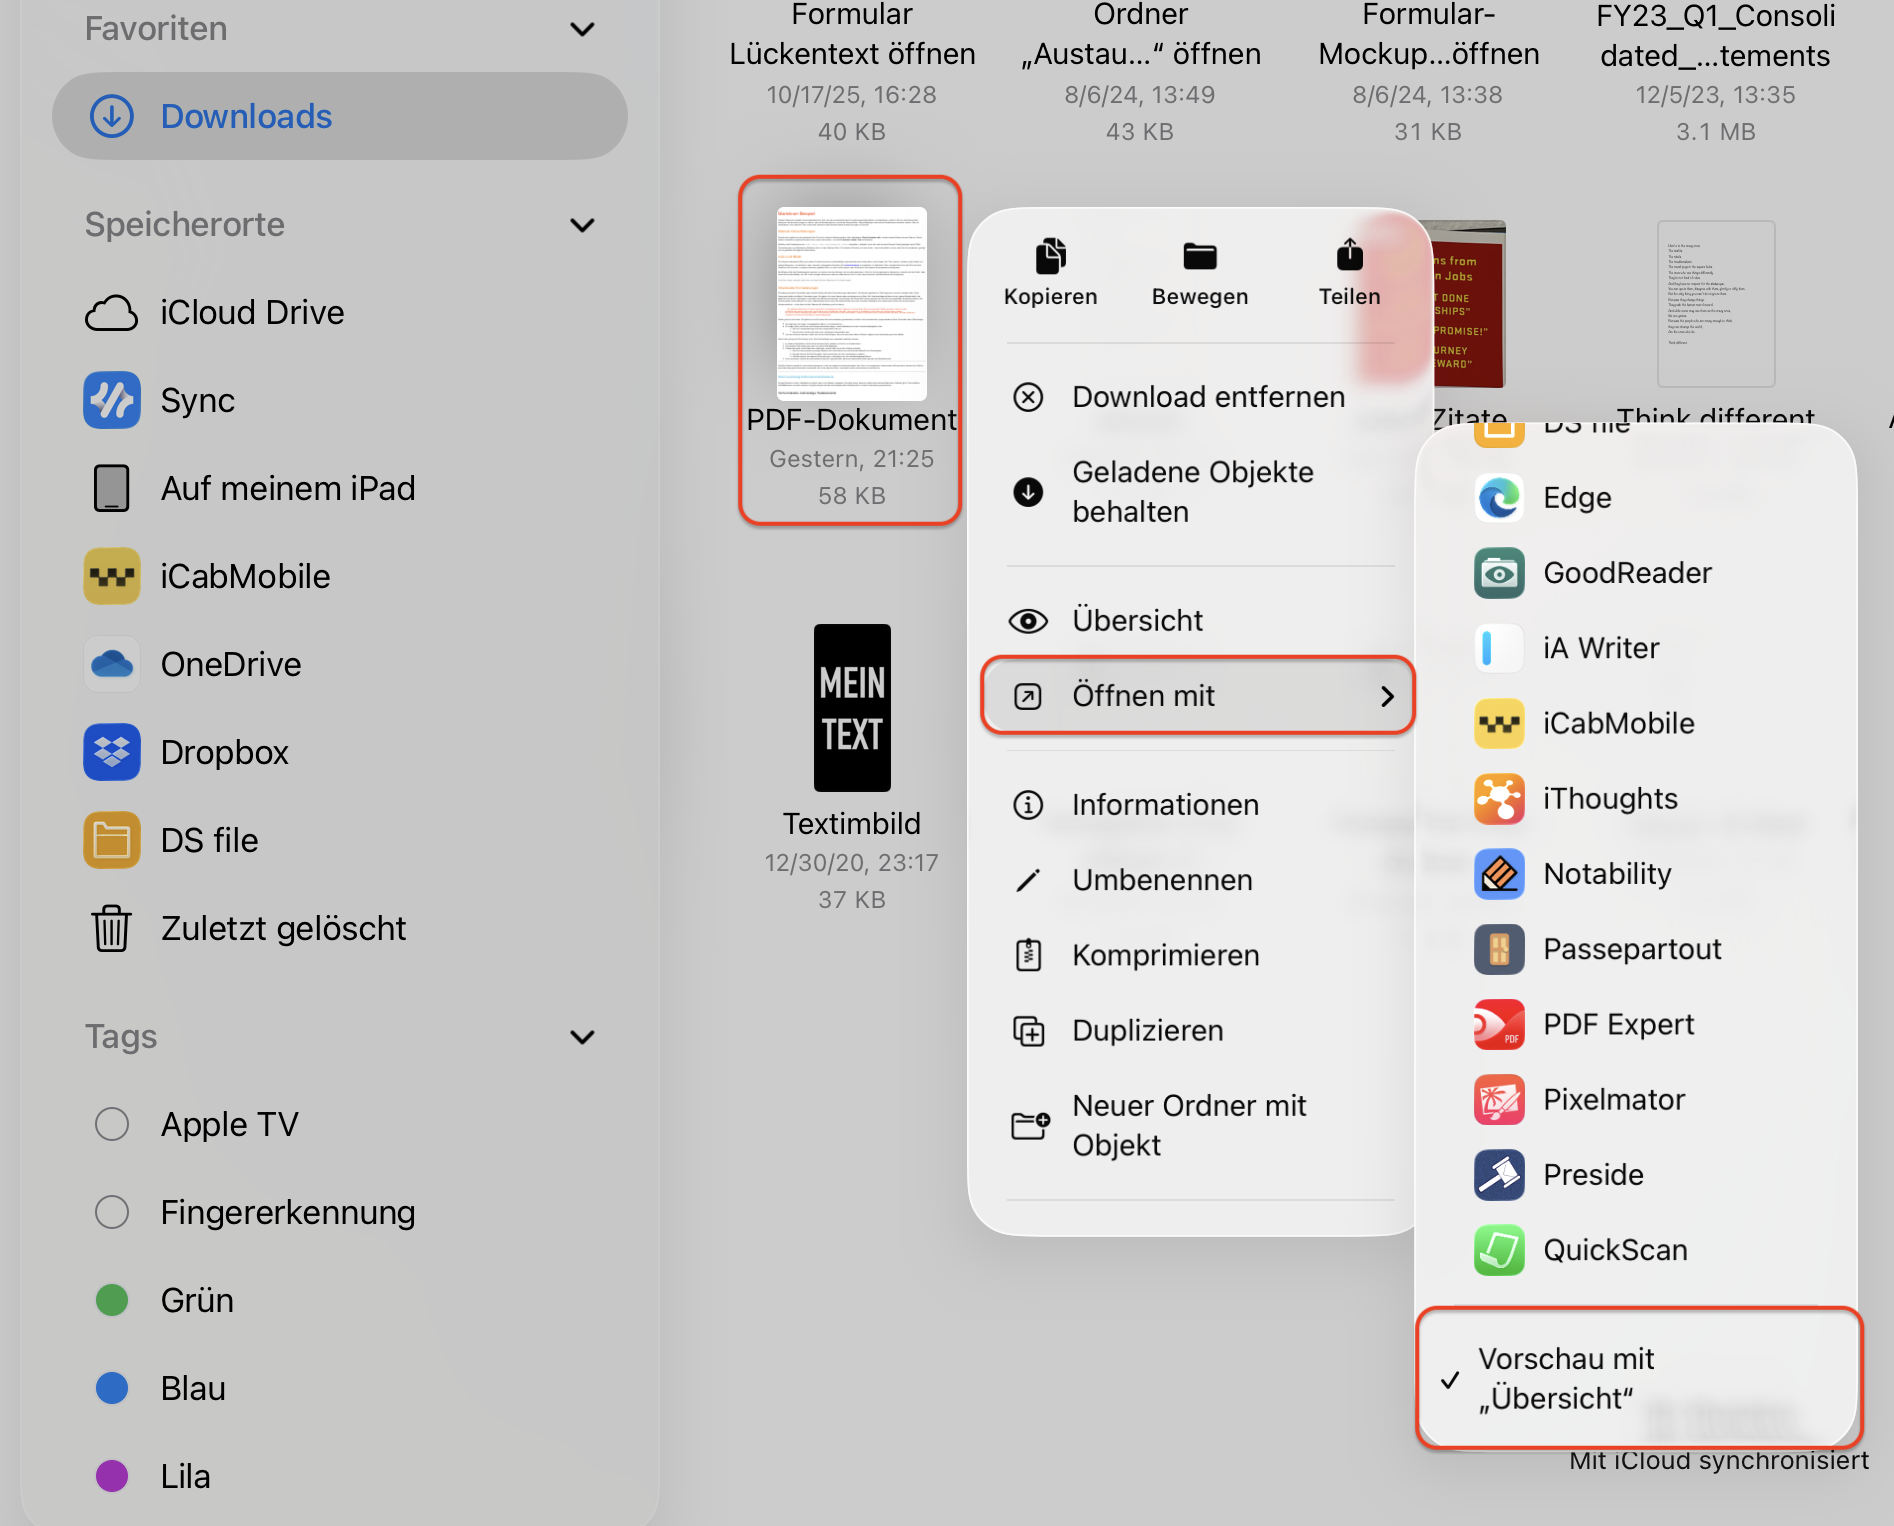1894x1526 pixels.
Task: Select the green Grün tag
Action: pyautogui.click(x=112, y=1300)
